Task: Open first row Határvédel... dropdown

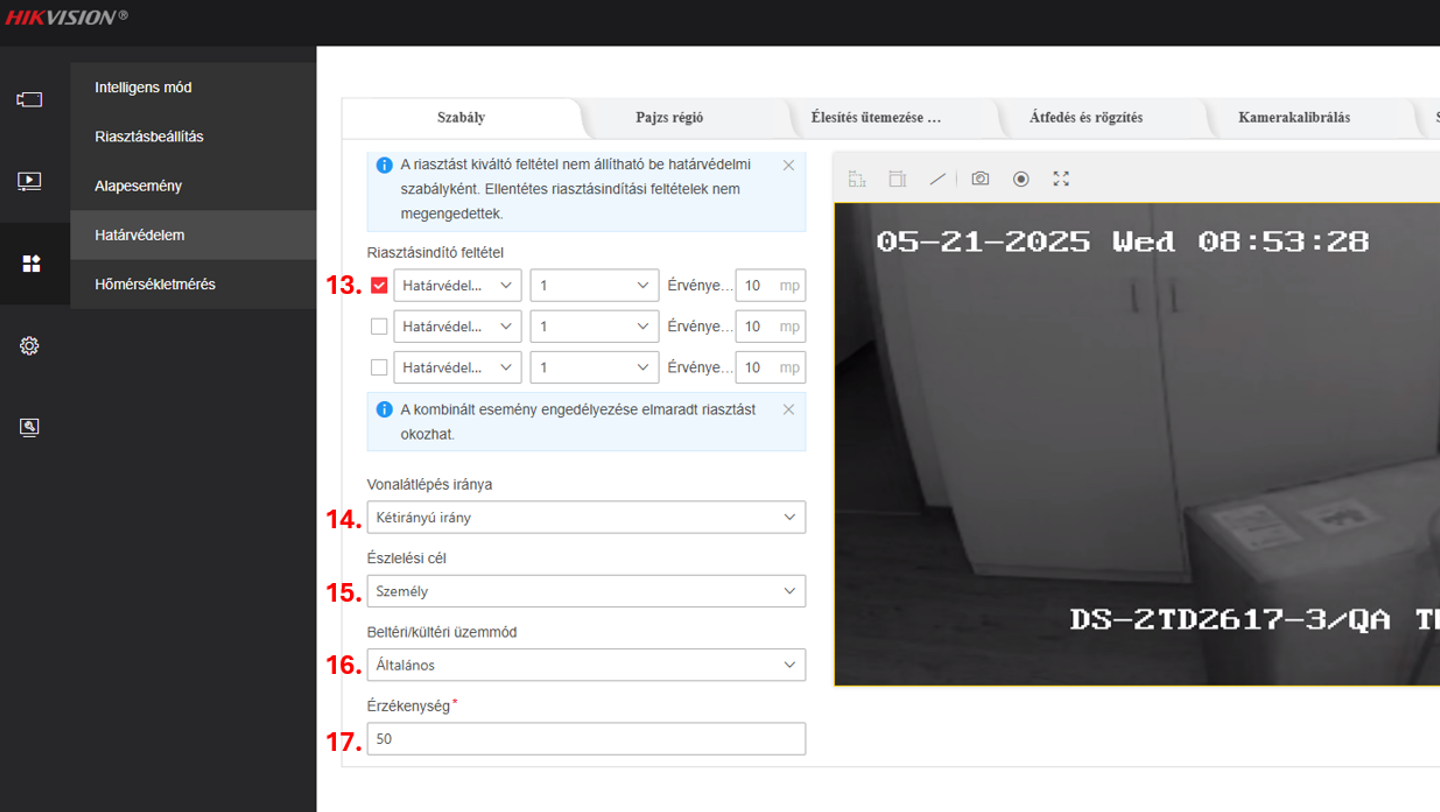Action: click(458, 285)
